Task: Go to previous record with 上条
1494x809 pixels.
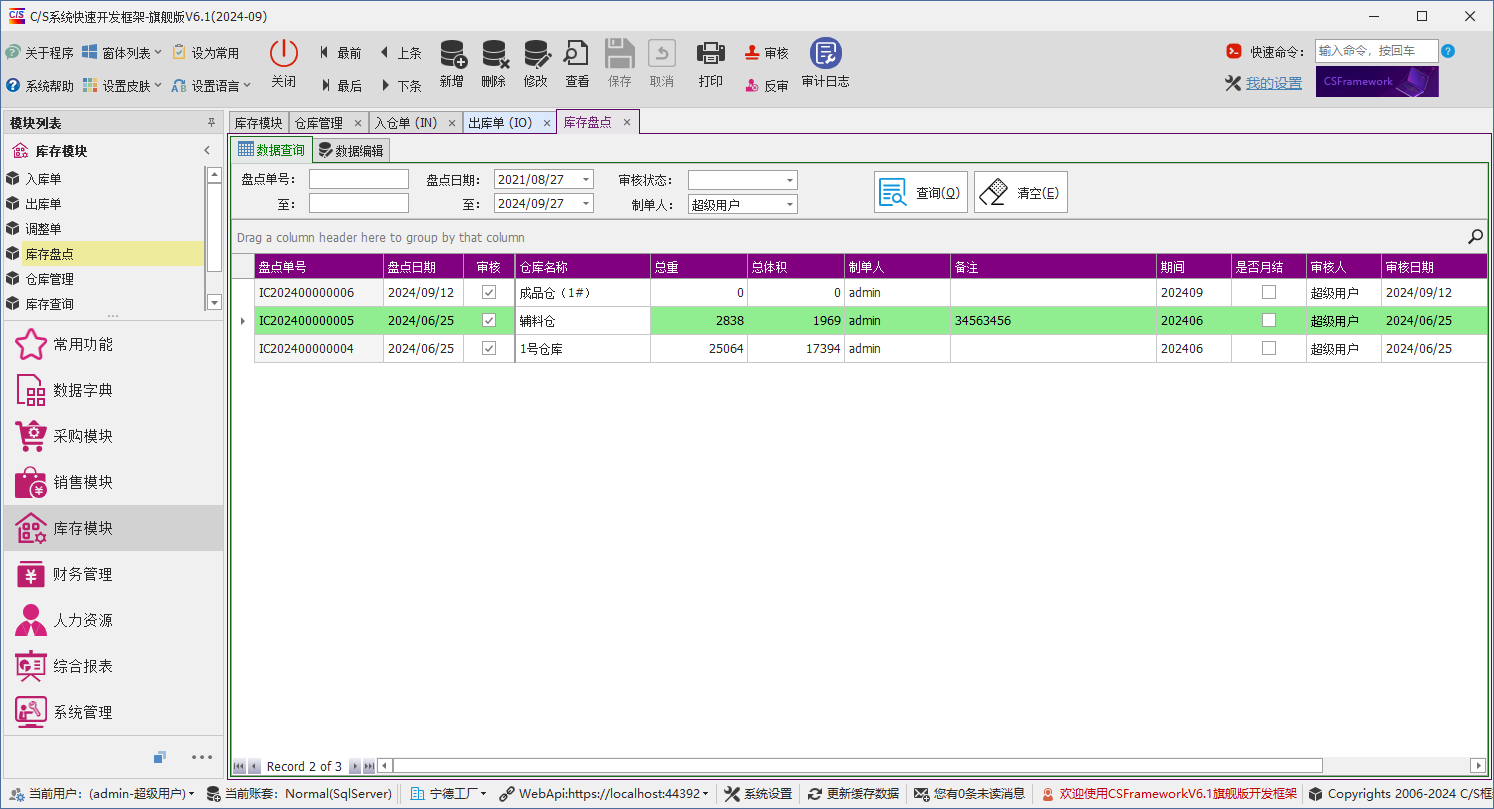Action: (400, 53)
